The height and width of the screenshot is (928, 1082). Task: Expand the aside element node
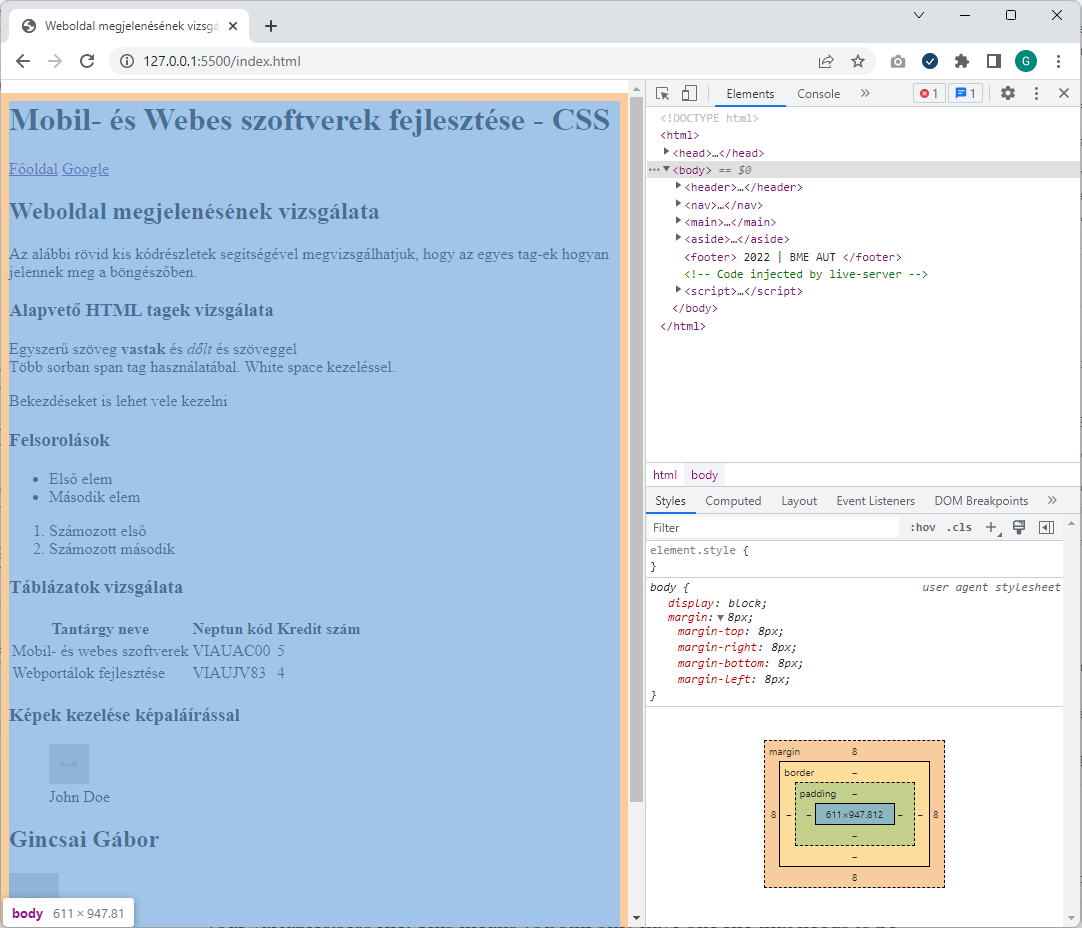point(679,238)
